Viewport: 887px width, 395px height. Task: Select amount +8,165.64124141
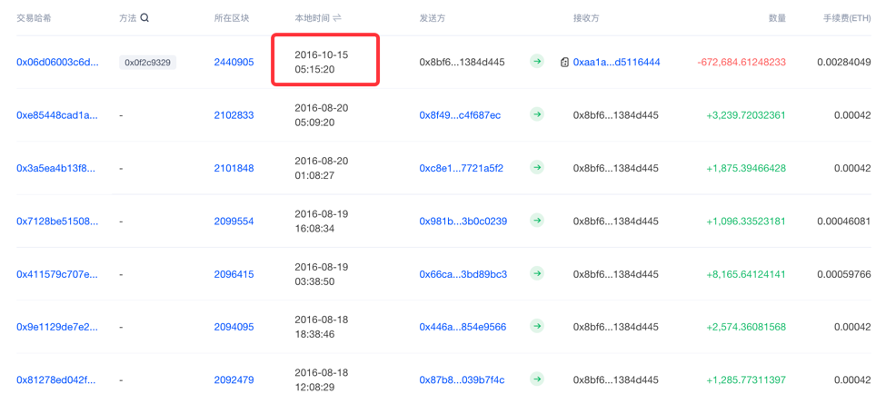746,274
